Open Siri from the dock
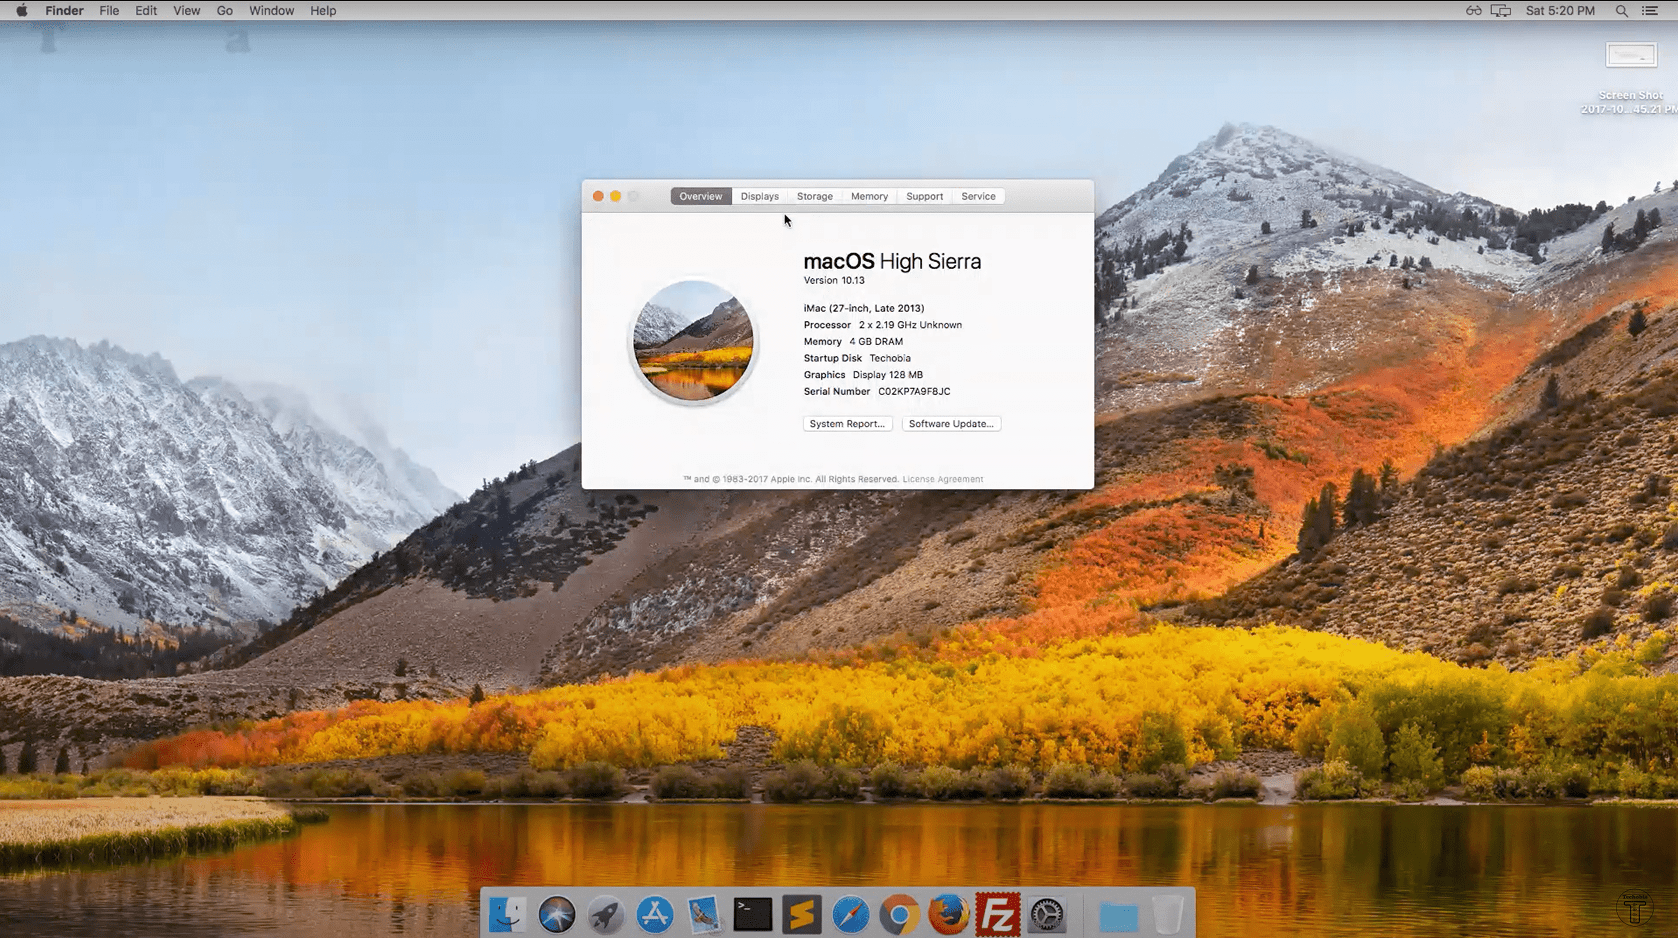This screenshot has width=1678, height=938. pyautogui.click(x=557, y=915)
